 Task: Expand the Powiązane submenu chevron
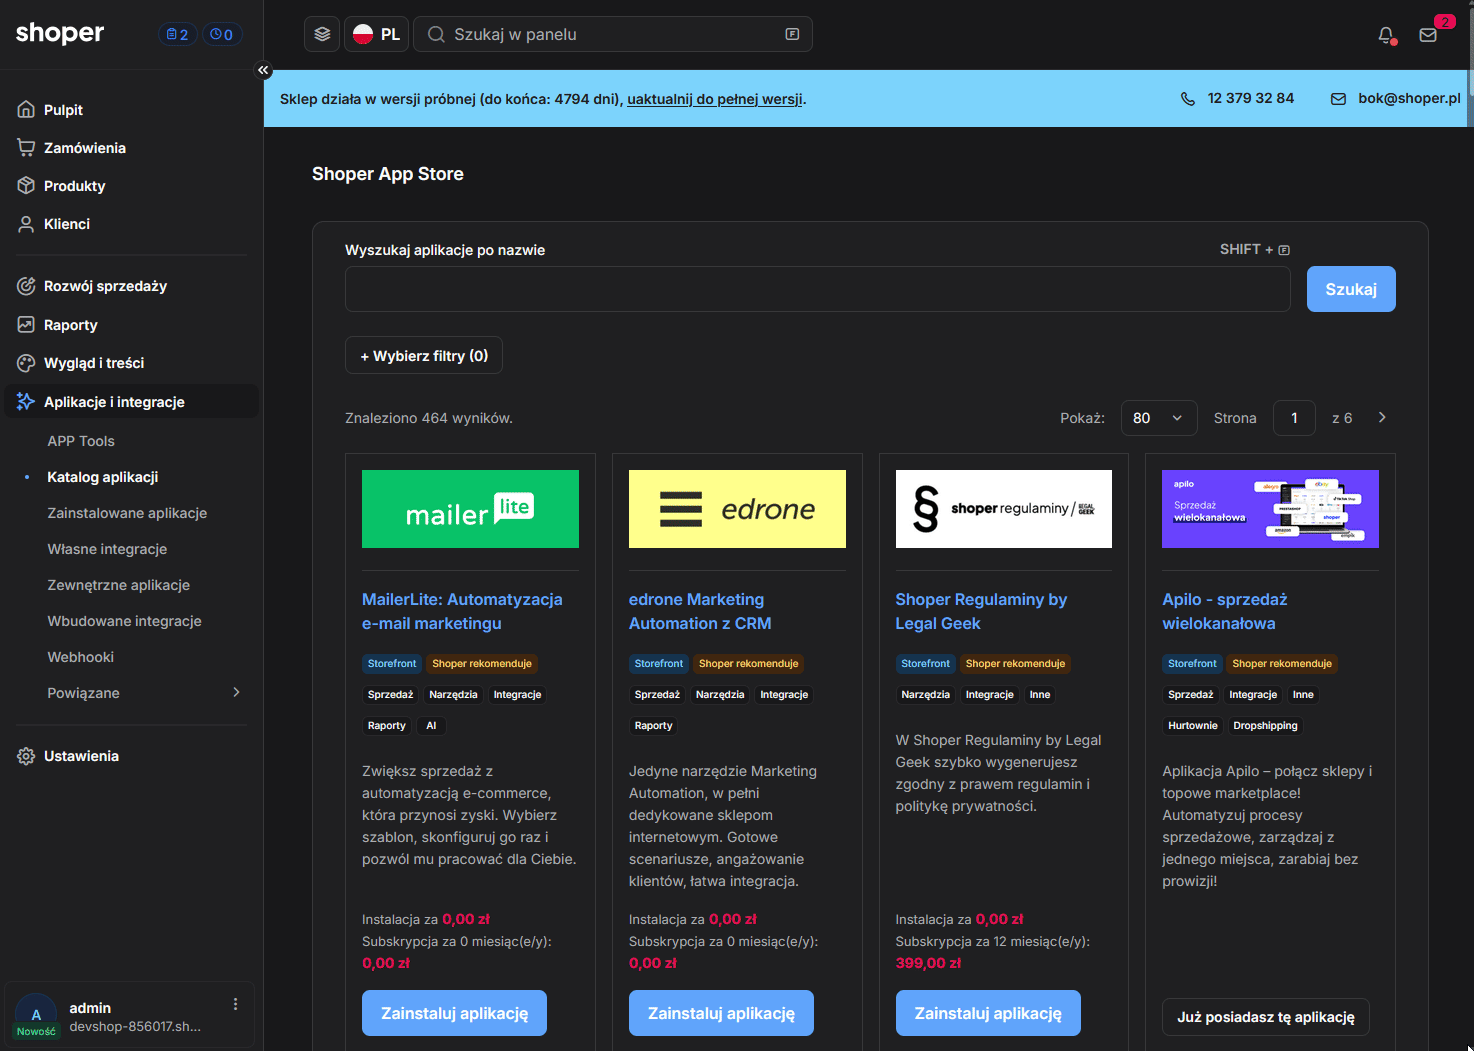(236, 692)
